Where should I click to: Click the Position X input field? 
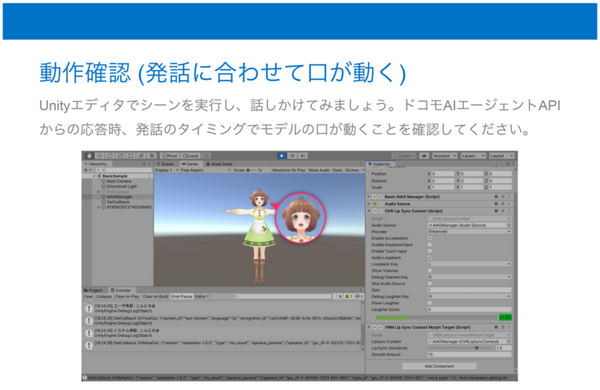coord(443,174)
